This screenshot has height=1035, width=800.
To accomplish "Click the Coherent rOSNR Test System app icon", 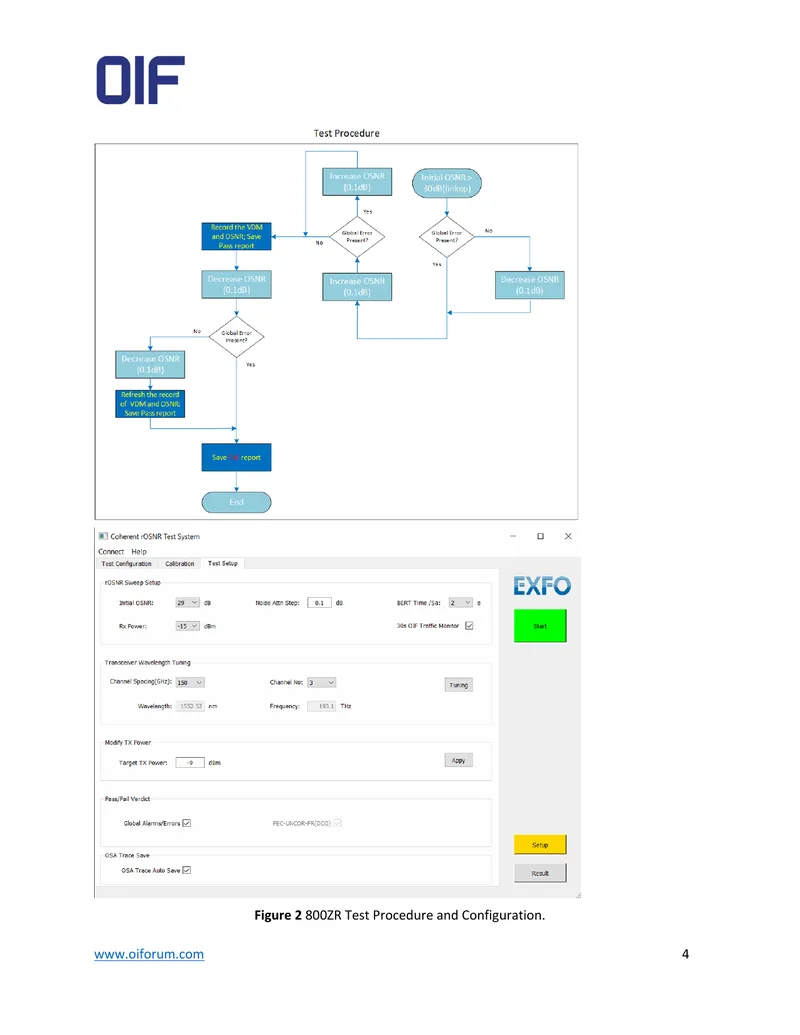I will coord(103,536).
